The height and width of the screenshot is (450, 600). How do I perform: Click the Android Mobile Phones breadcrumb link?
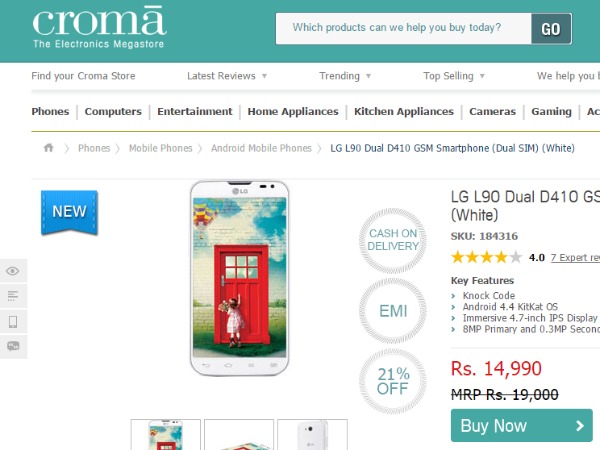pos(261,148)
